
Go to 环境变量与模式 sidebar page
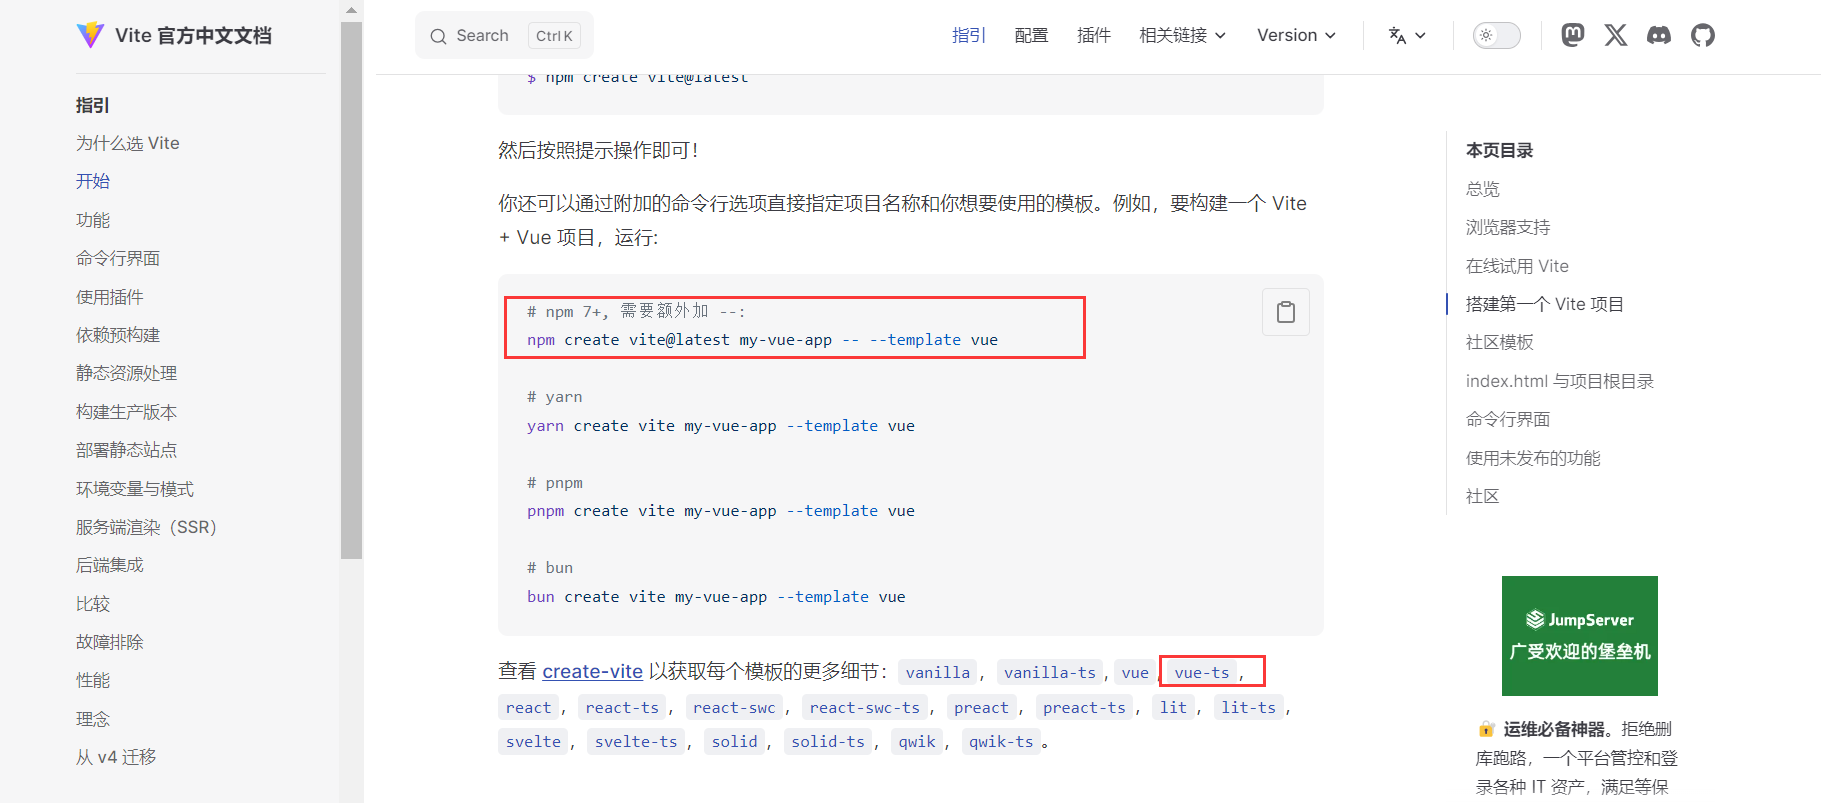coord(135,489)
